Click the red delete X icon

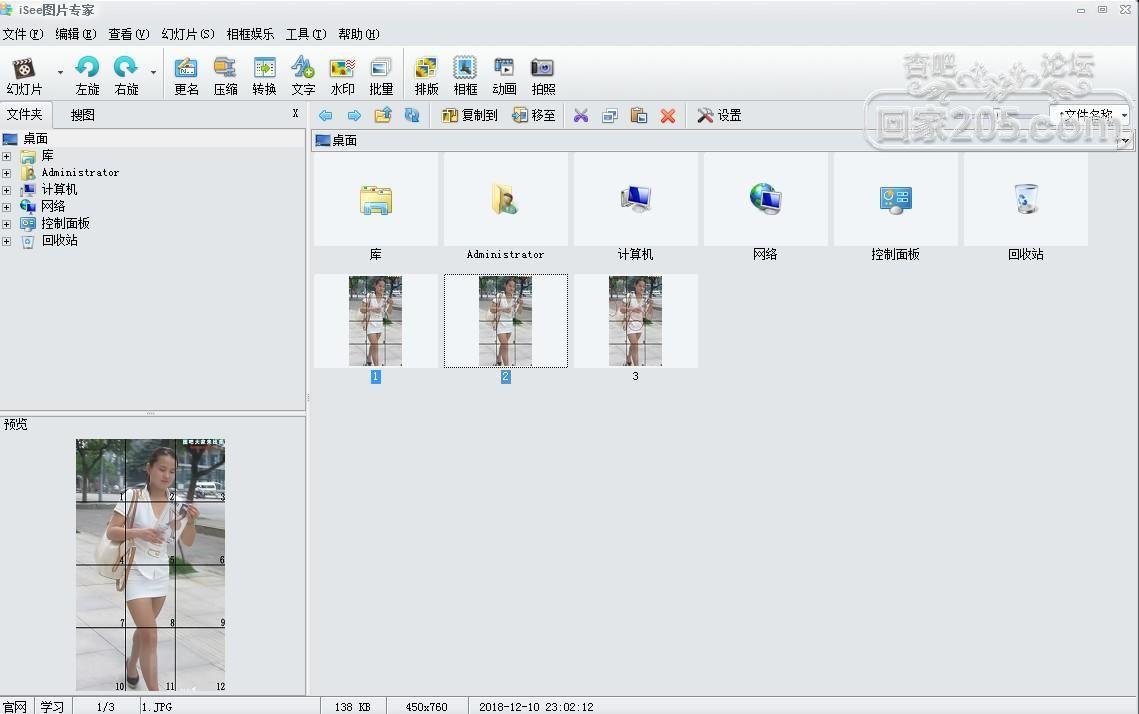(668, 116)
